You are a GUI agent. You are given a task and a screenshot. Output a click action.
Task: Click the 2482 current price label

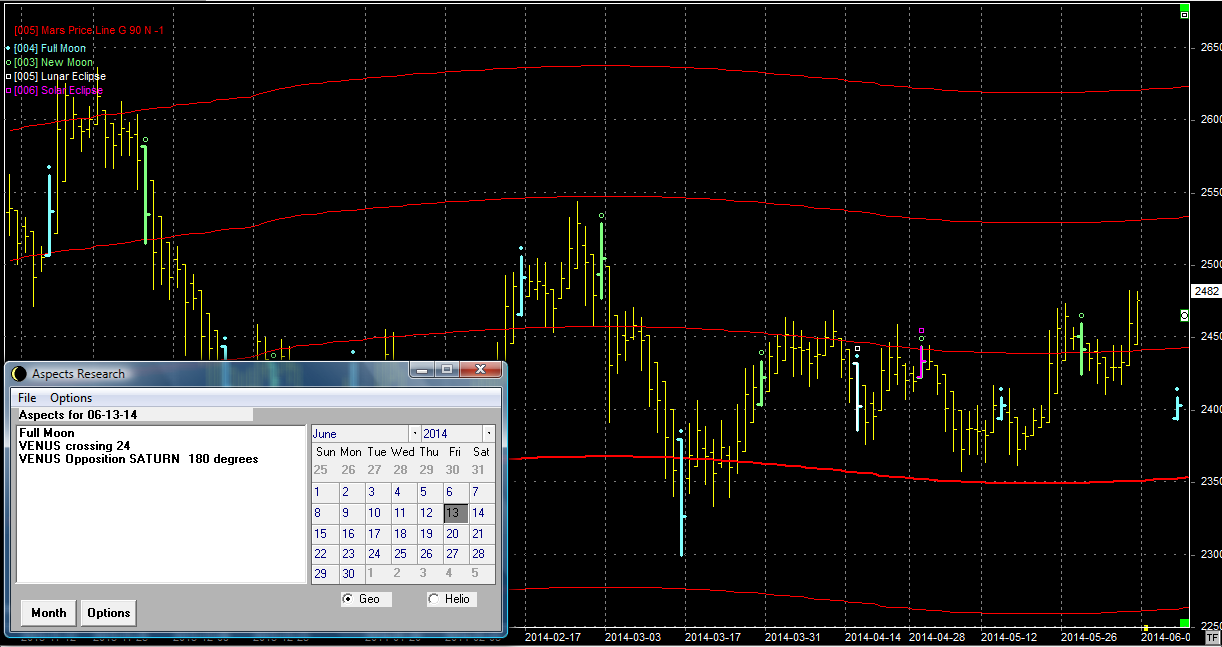[x=1206, y=291]
